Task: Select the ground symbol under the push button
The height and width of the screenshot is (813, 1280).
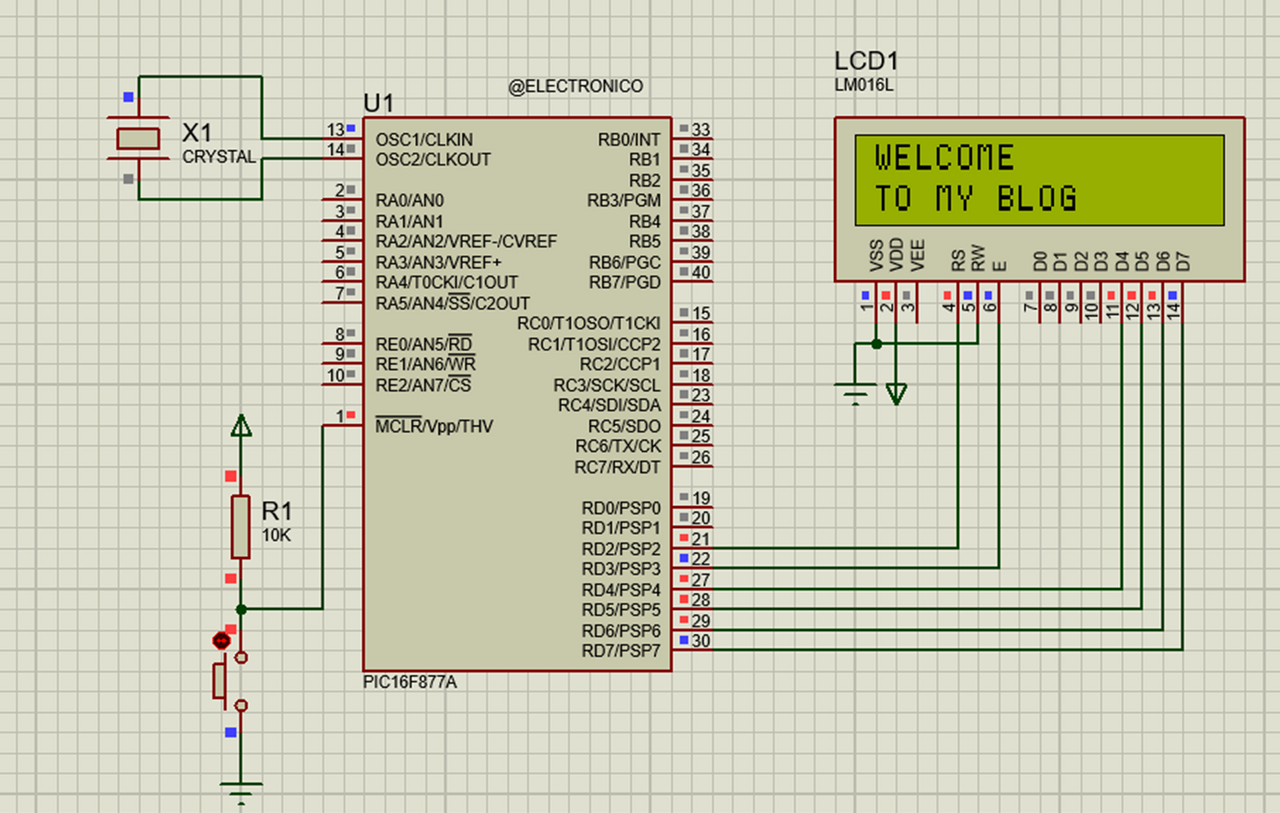Action: click(240, 793)
